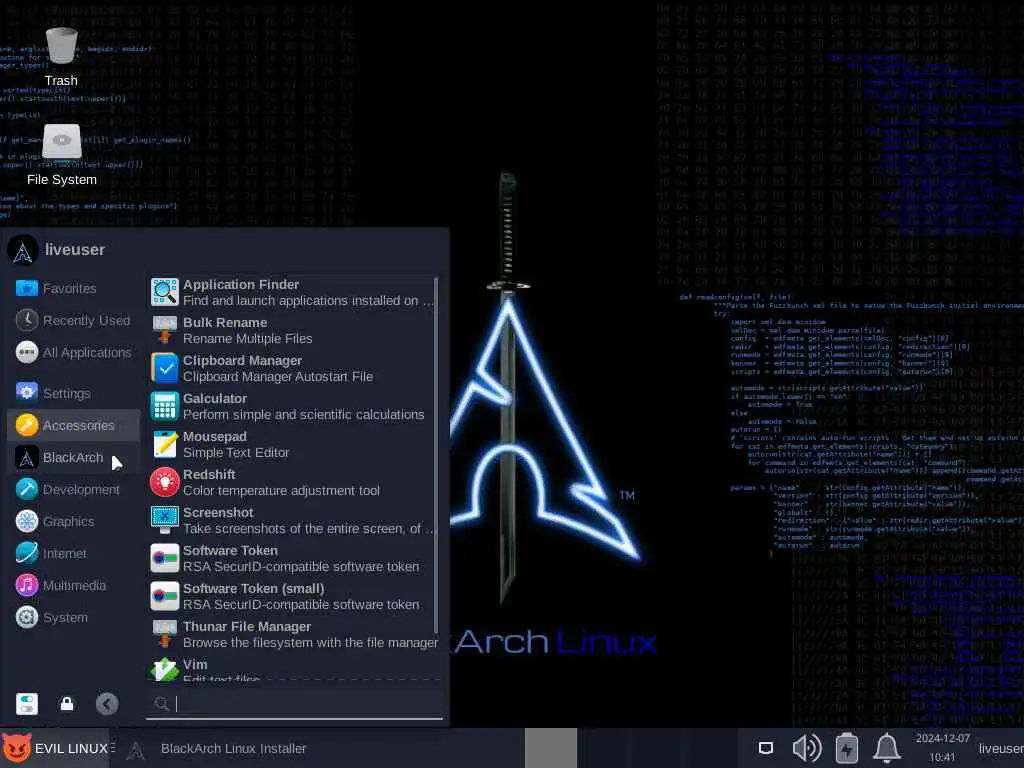Click the settings manager icon at menu bottom
The height and width of the screenshot is (768, 1024).
(27, 703)
